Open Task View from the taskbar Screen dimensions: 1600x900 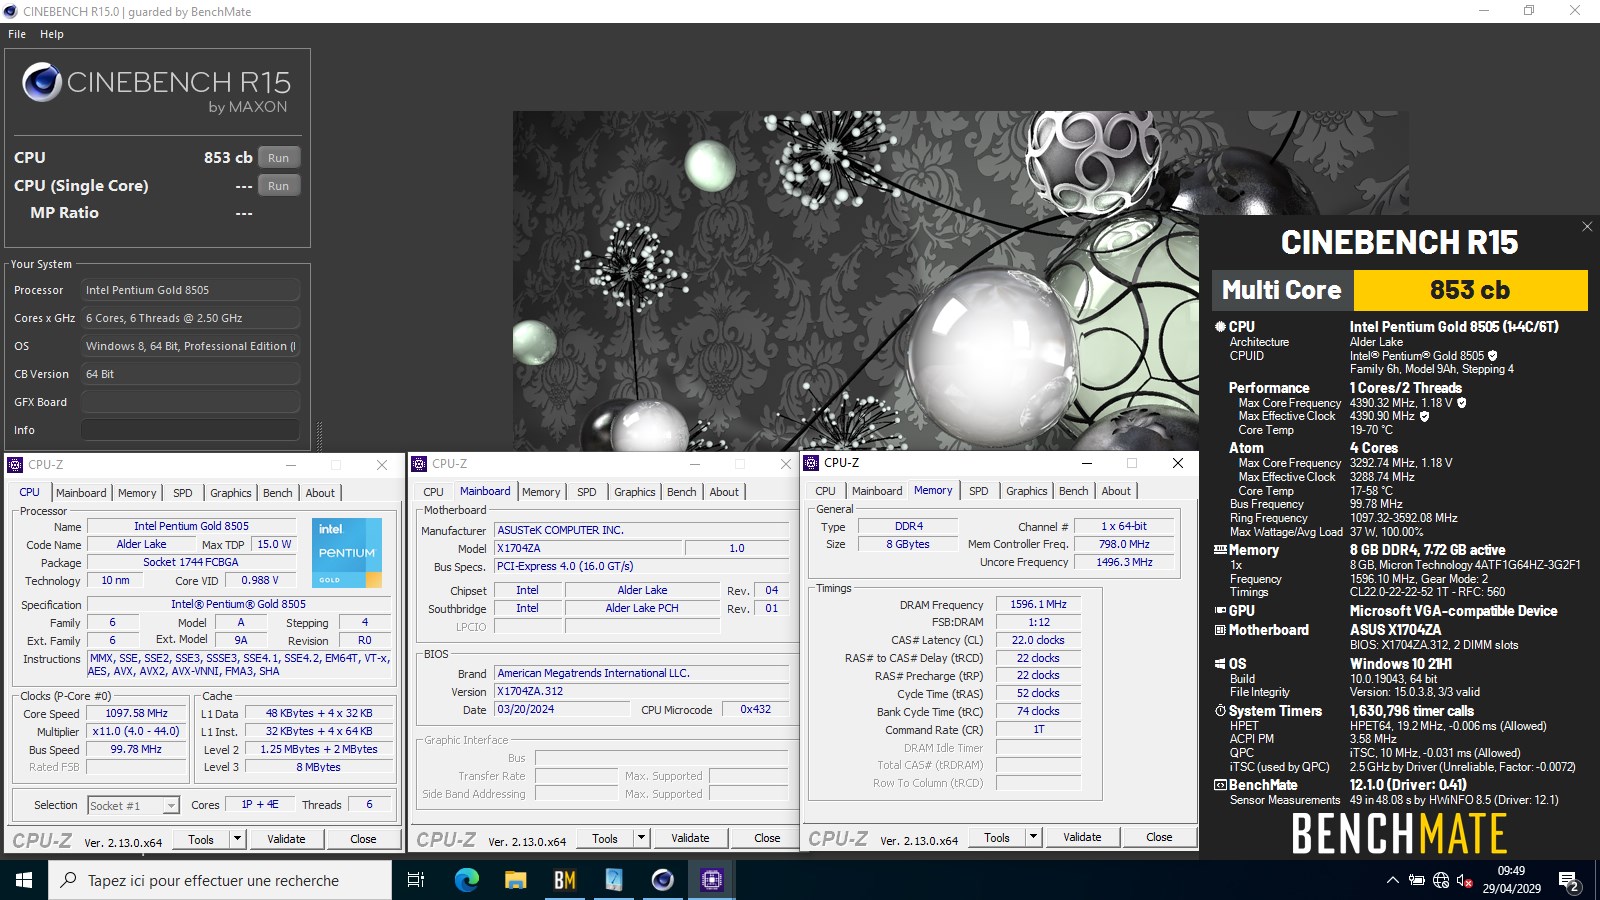pos(416,880)
